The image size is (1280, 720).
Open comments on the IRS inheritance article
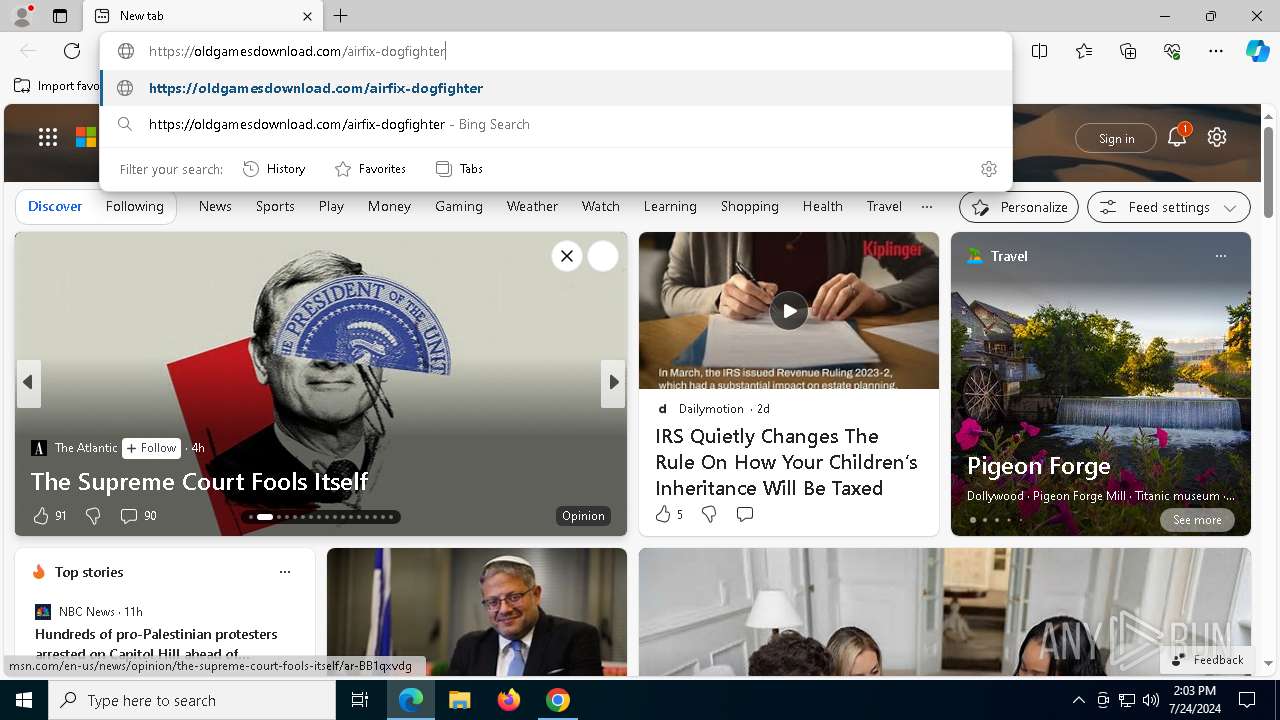(x=745, y=514)
